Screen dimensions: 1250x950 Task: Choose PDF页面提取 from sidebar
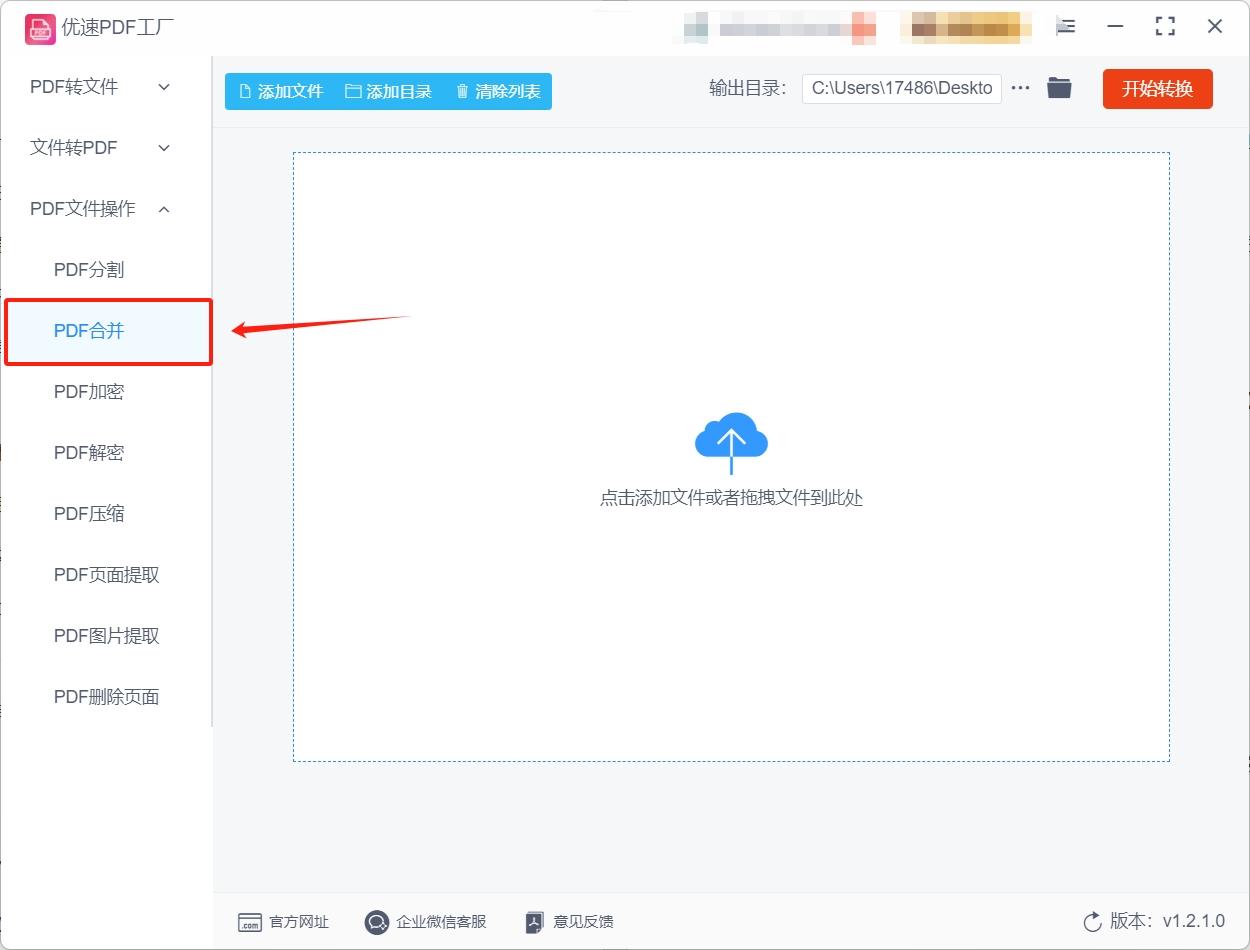(106, 575)
